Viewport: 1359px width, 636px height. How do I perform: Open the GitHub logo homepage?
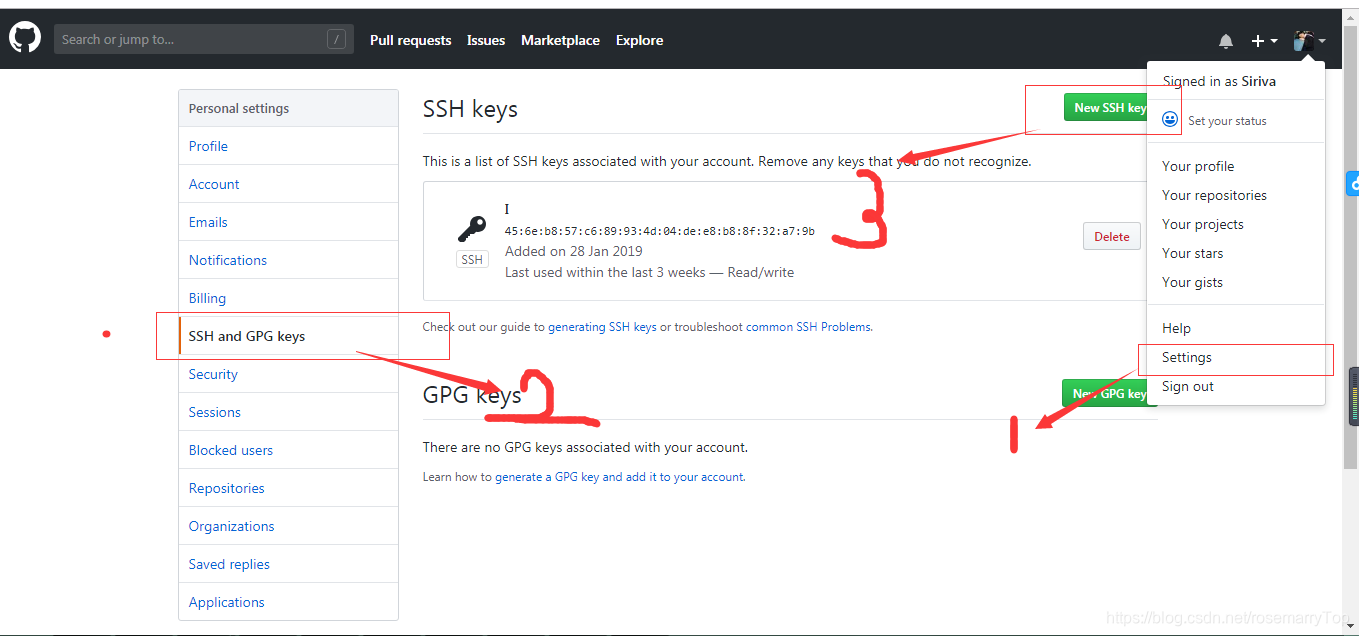24,39
